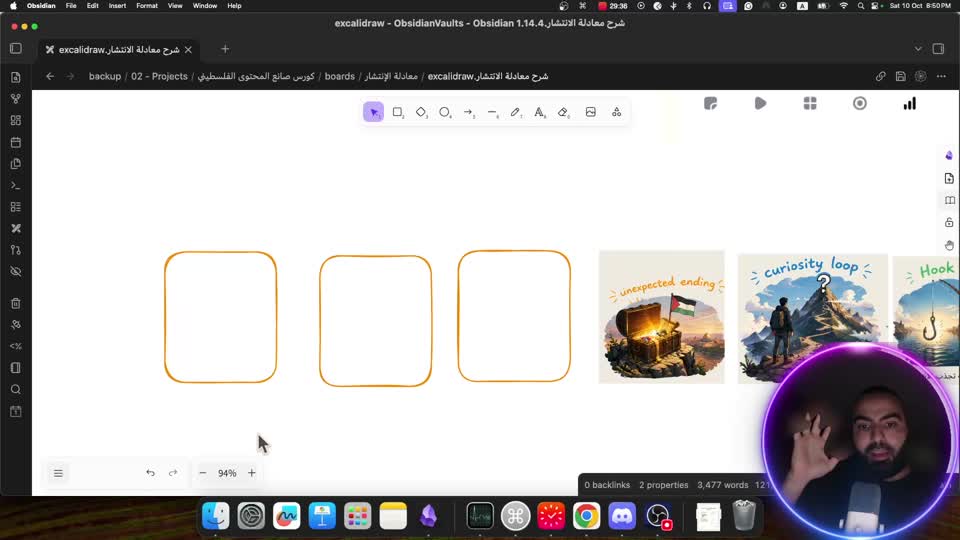960x540 pixels.
Task: Choose the Insert image tool
Action: pyautogui.click(x=590, y=112)
